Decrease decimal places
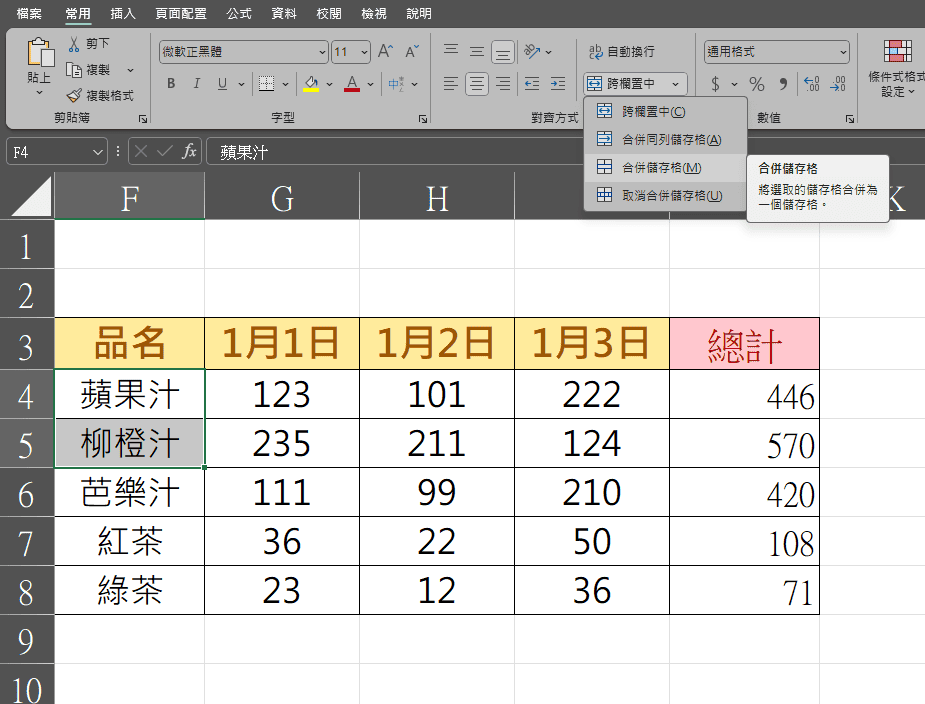This screenshot has width=925, height=704. point(838,84)
